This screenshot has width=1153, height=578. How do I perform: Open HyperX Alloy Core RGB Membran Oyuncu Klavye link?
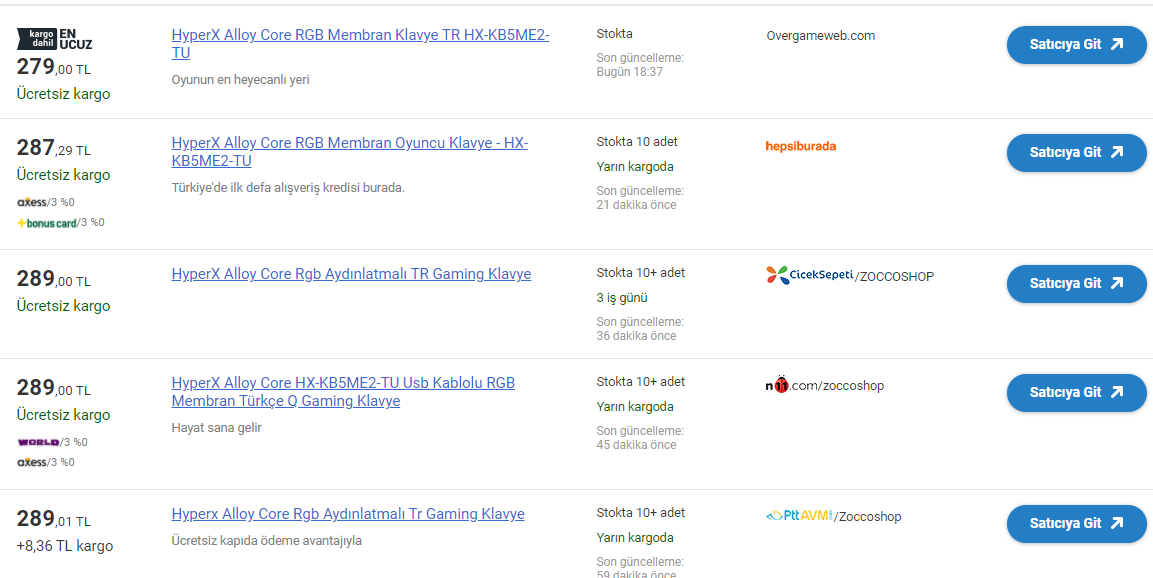coord(349,143)
